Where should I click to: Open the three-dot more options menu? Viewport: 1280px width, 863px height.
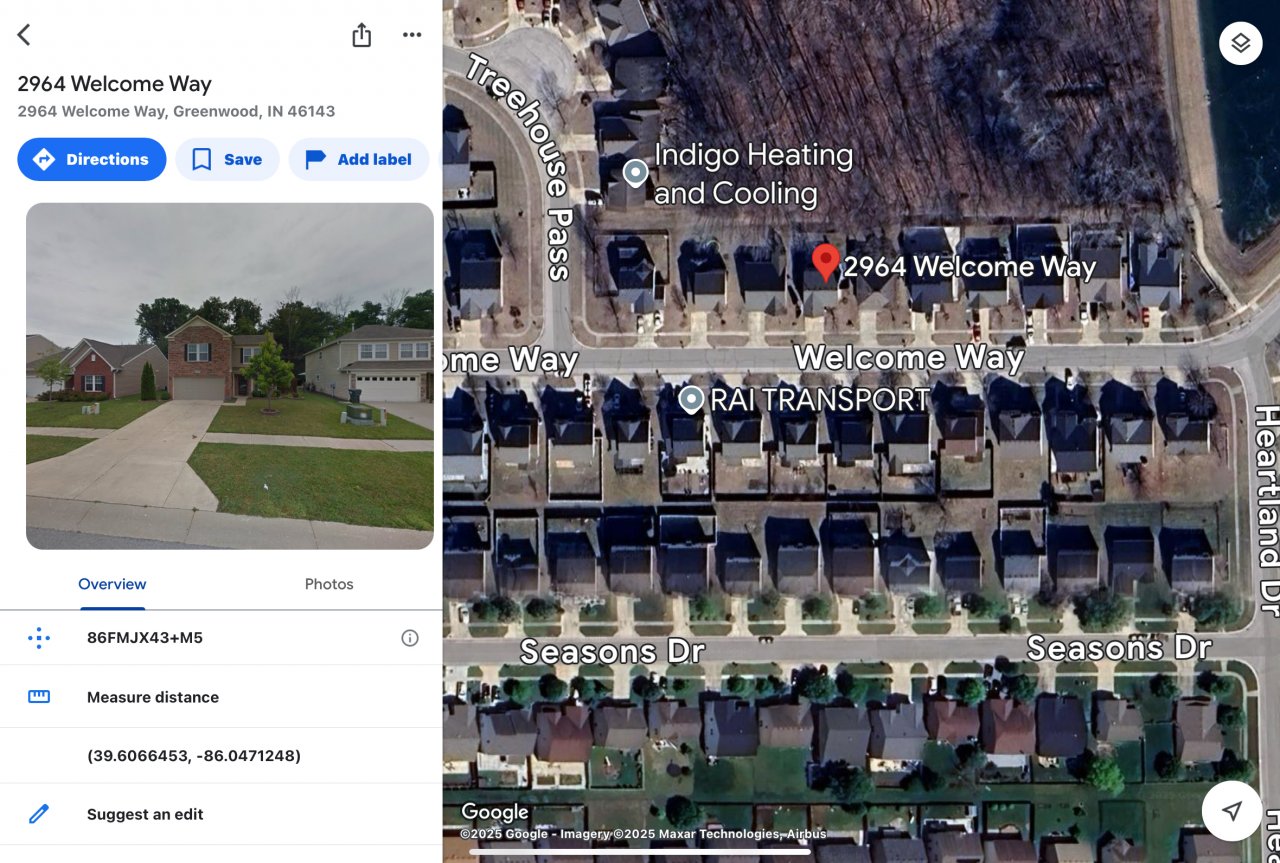(412, 35)
